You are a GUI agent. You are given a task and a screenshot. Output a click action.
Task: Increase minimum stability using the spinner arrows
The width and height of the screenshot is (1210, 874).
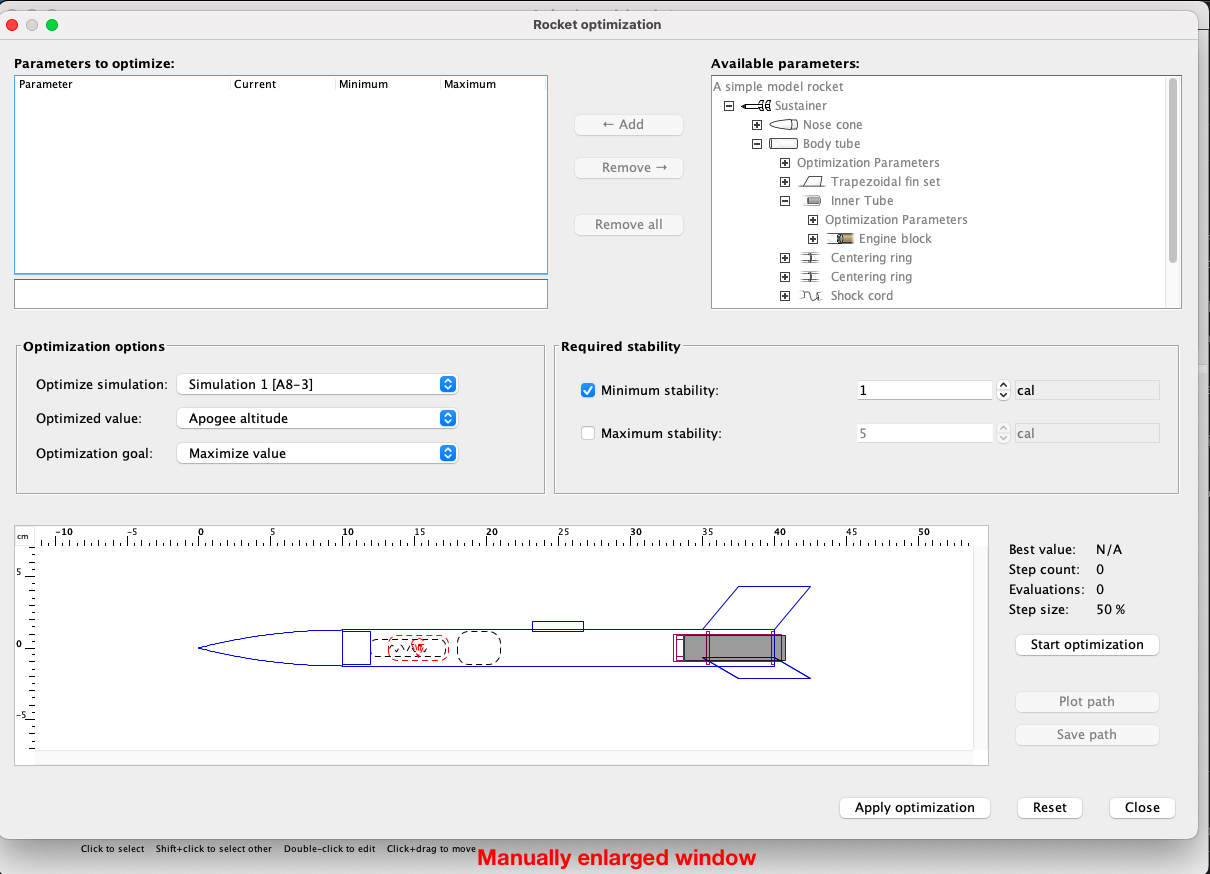(1003, 385)
